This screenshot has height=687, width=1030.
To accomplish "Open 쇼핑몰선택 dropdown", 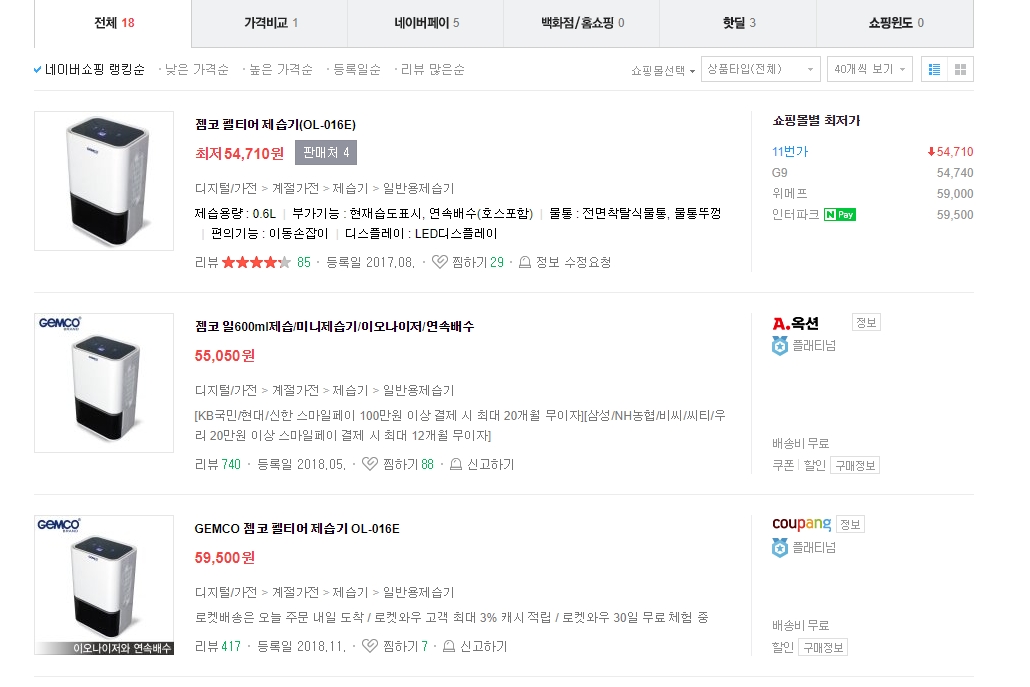I will [663, 70].
